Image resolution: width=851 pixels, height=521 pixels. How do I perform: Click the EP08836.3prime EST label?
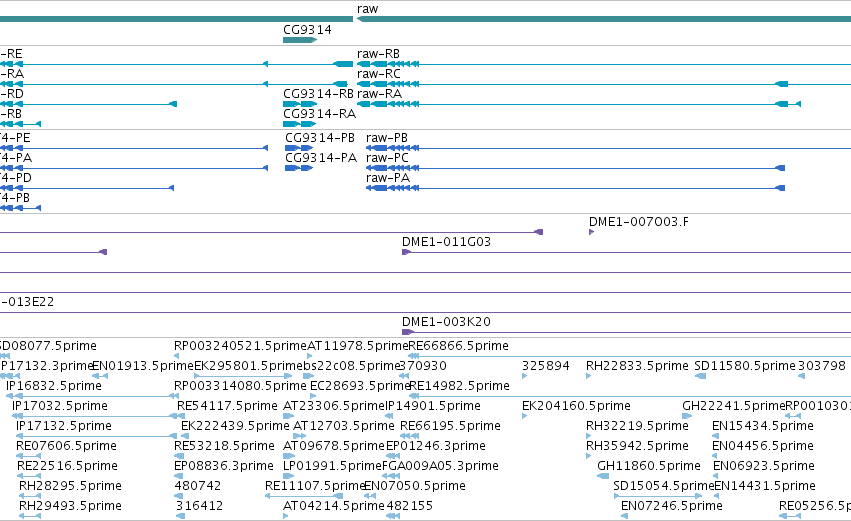click(224, 466)
